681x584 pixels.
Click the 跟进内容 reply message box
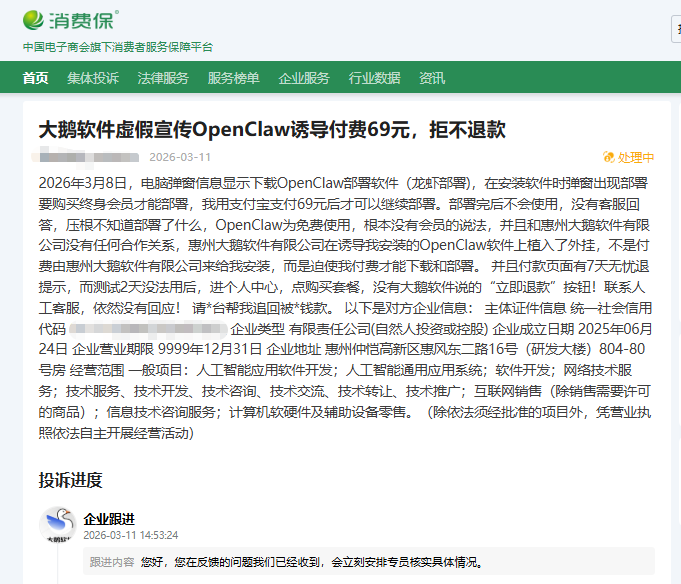coord(370,562)
